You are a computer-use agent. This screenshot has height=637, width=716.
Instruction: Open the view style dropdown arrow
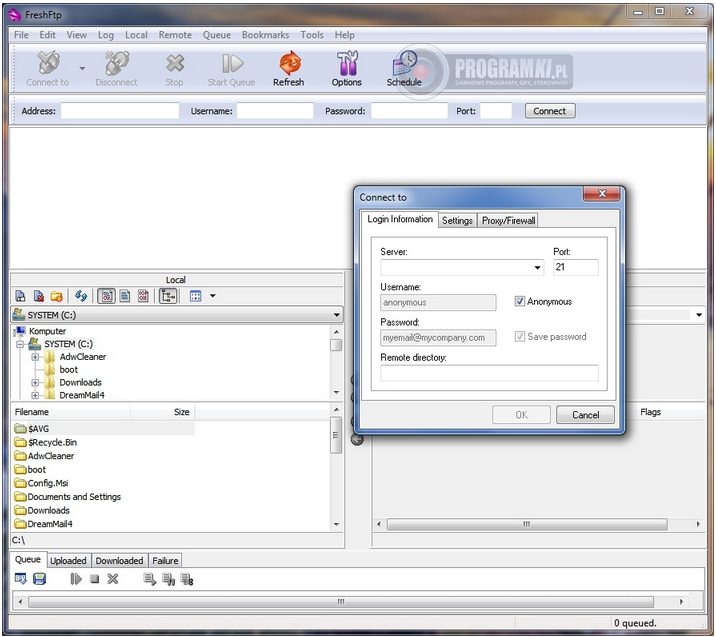212,296
